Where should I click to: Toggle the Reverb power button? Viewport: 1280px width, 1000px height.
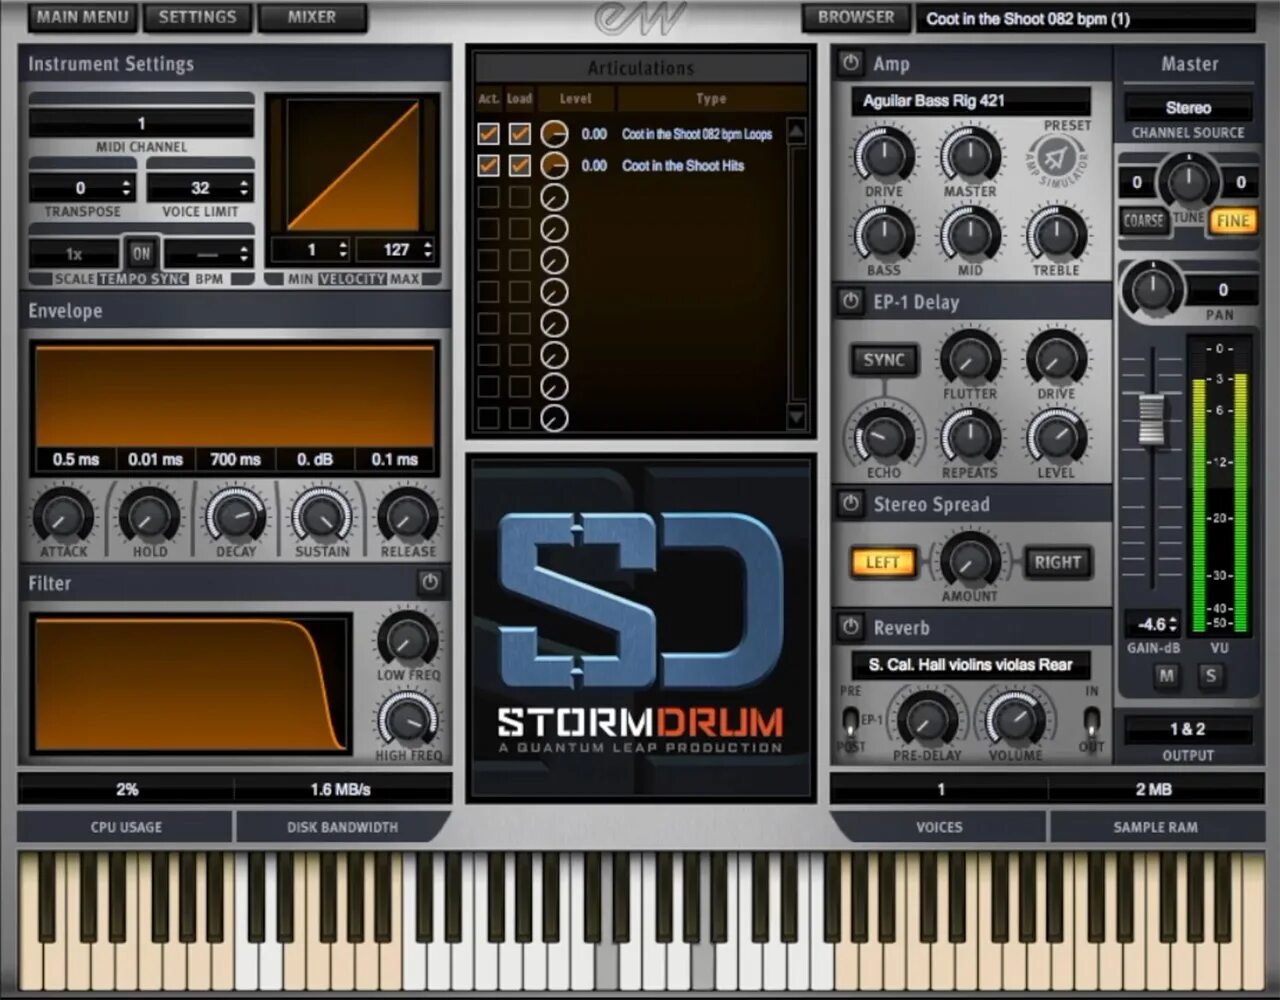pos(850,627)
